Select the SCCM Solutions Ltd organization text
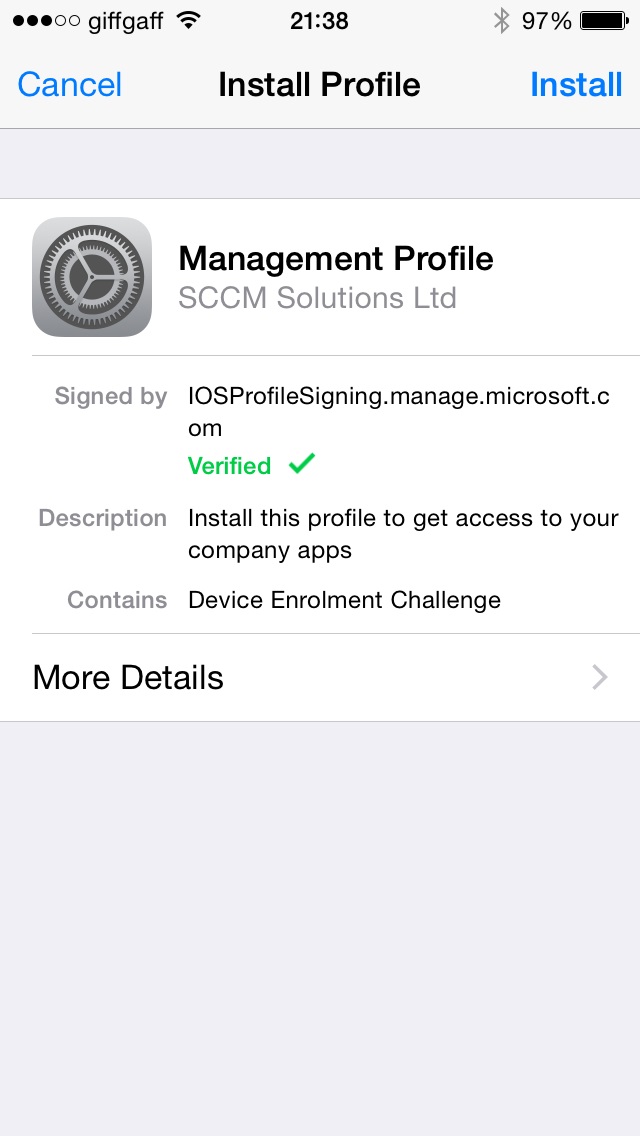Viewport: 640px width, 1136px height. (x=317, y=298)
